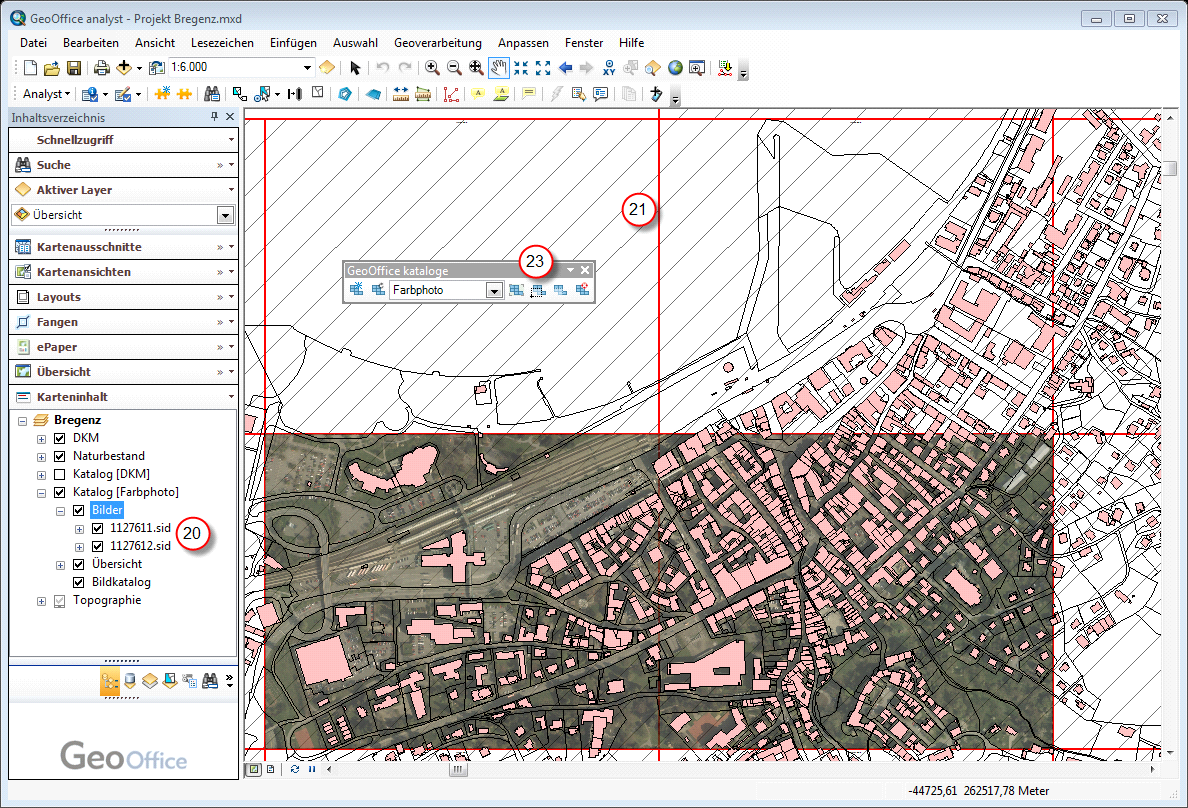1188x808 pixels.
Task: Toggle visibility of 1127611.sid
Action: tap(97, 528)
